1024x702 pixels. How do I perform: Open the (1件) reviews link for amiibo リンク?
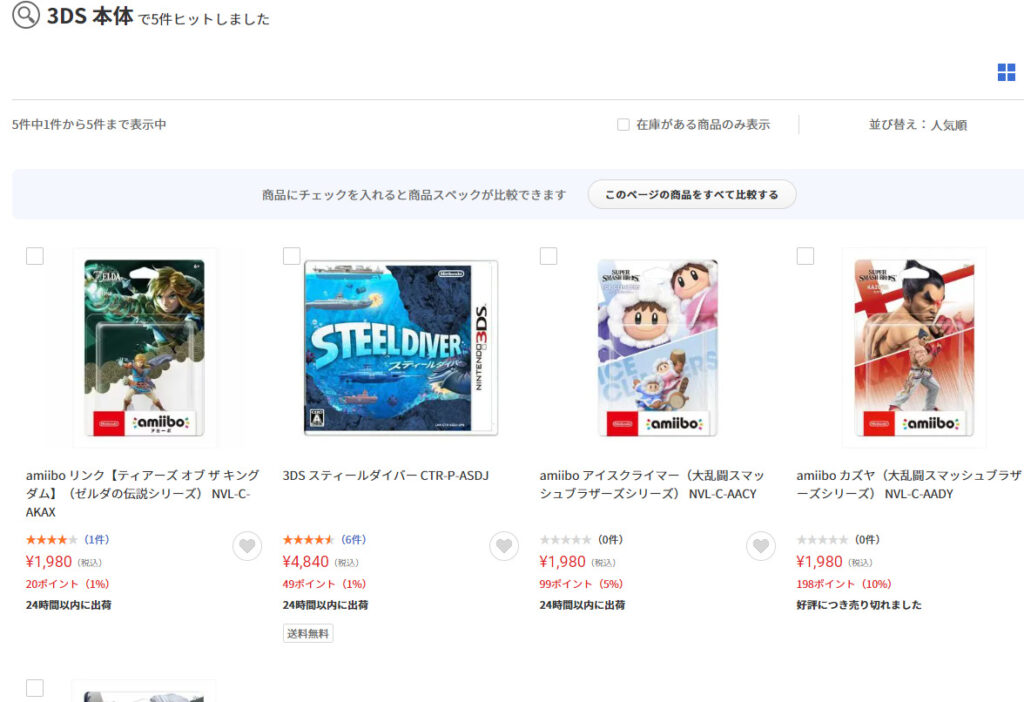(97, 540)
